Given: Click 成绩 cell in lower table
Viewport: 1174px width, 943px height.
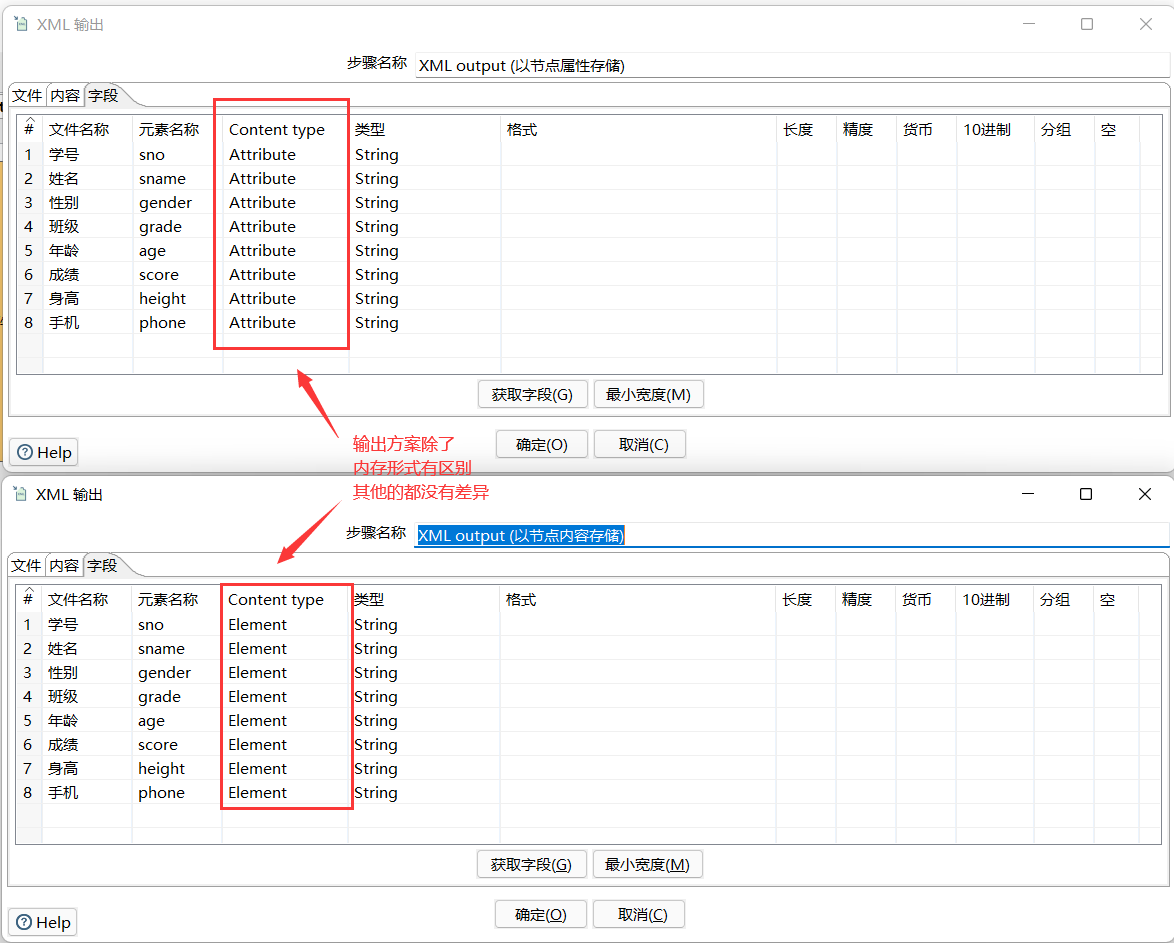Looking at the screenshot, I should (x=87, y=744).
